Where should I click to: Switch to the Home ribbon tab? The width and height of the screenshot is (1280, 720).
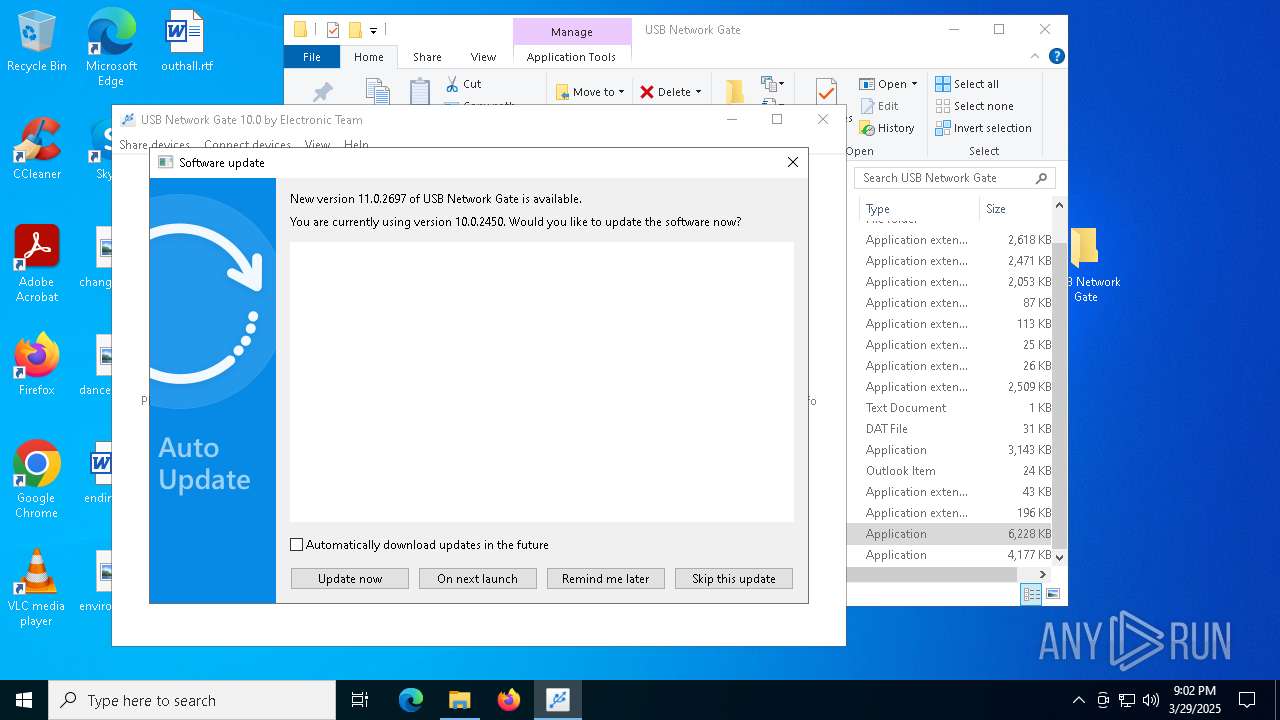coord(368,57)
